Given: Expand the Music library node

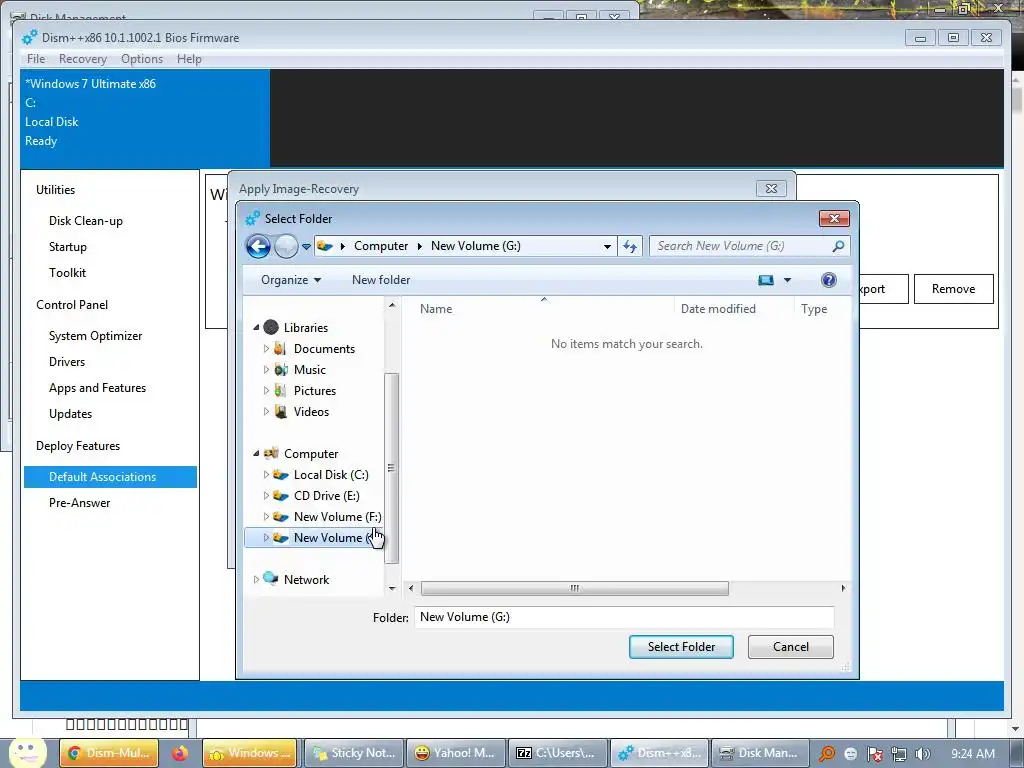Looking at the screenshot, I should (266, 370).
